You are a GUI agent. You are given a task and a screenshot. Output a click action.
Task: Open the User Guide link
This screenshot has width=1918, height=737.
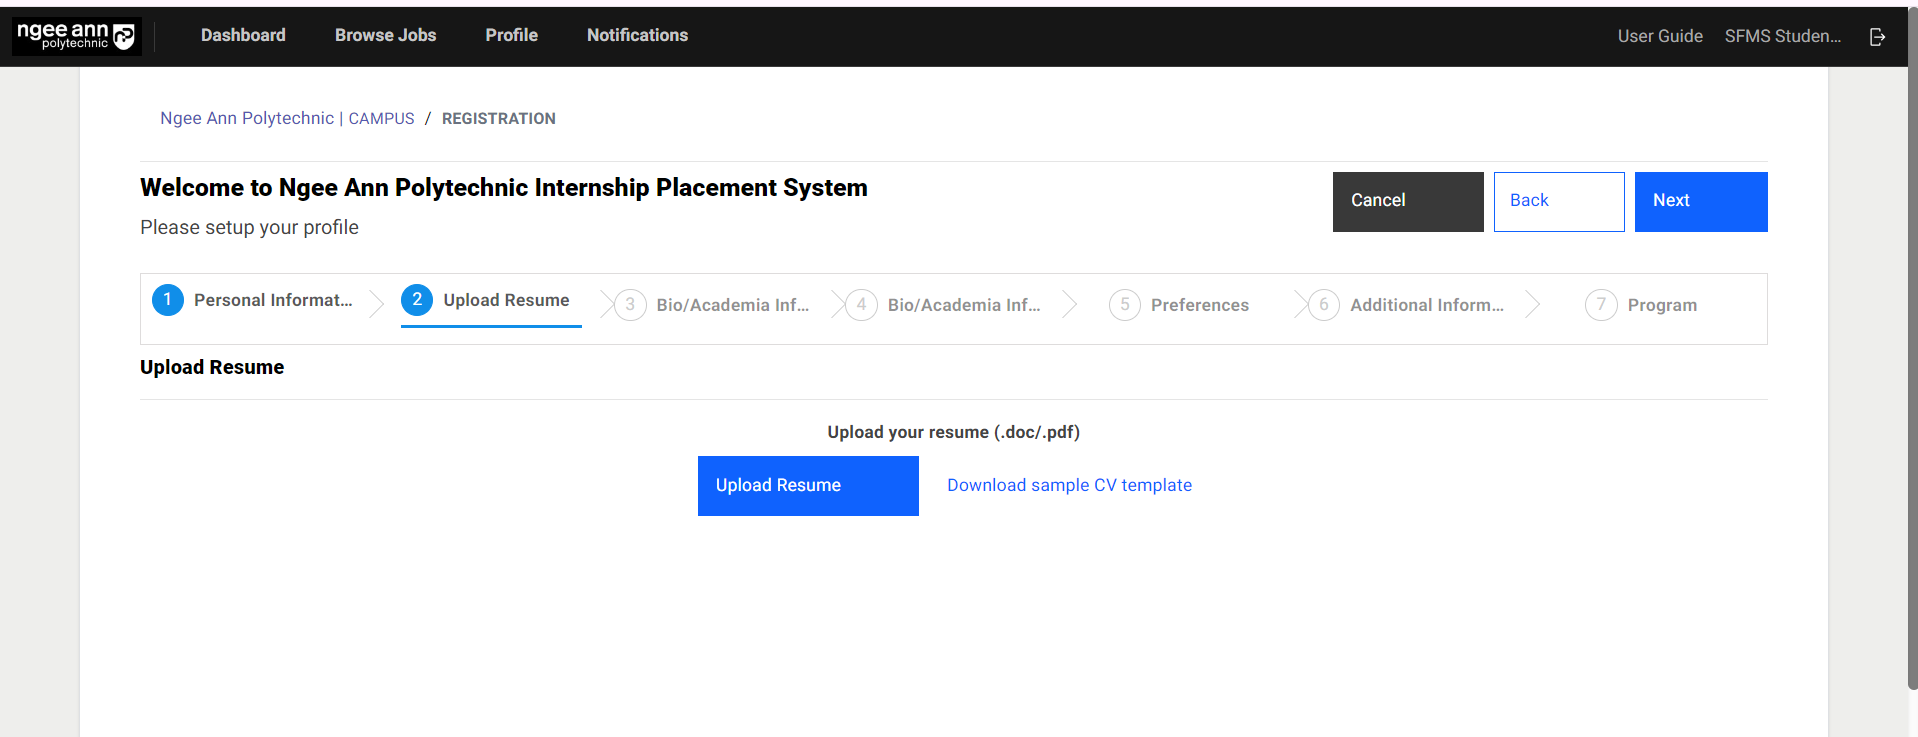tap(1659, 36)
